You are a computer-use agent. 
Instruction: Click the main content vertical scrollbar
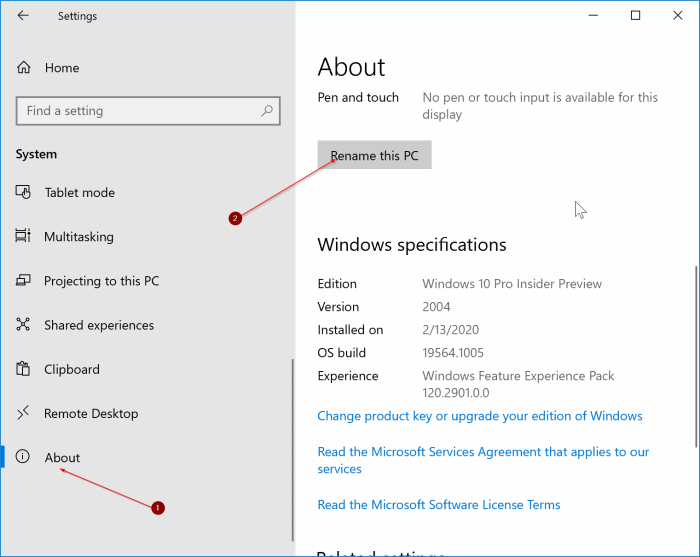(x=696, y=356)
